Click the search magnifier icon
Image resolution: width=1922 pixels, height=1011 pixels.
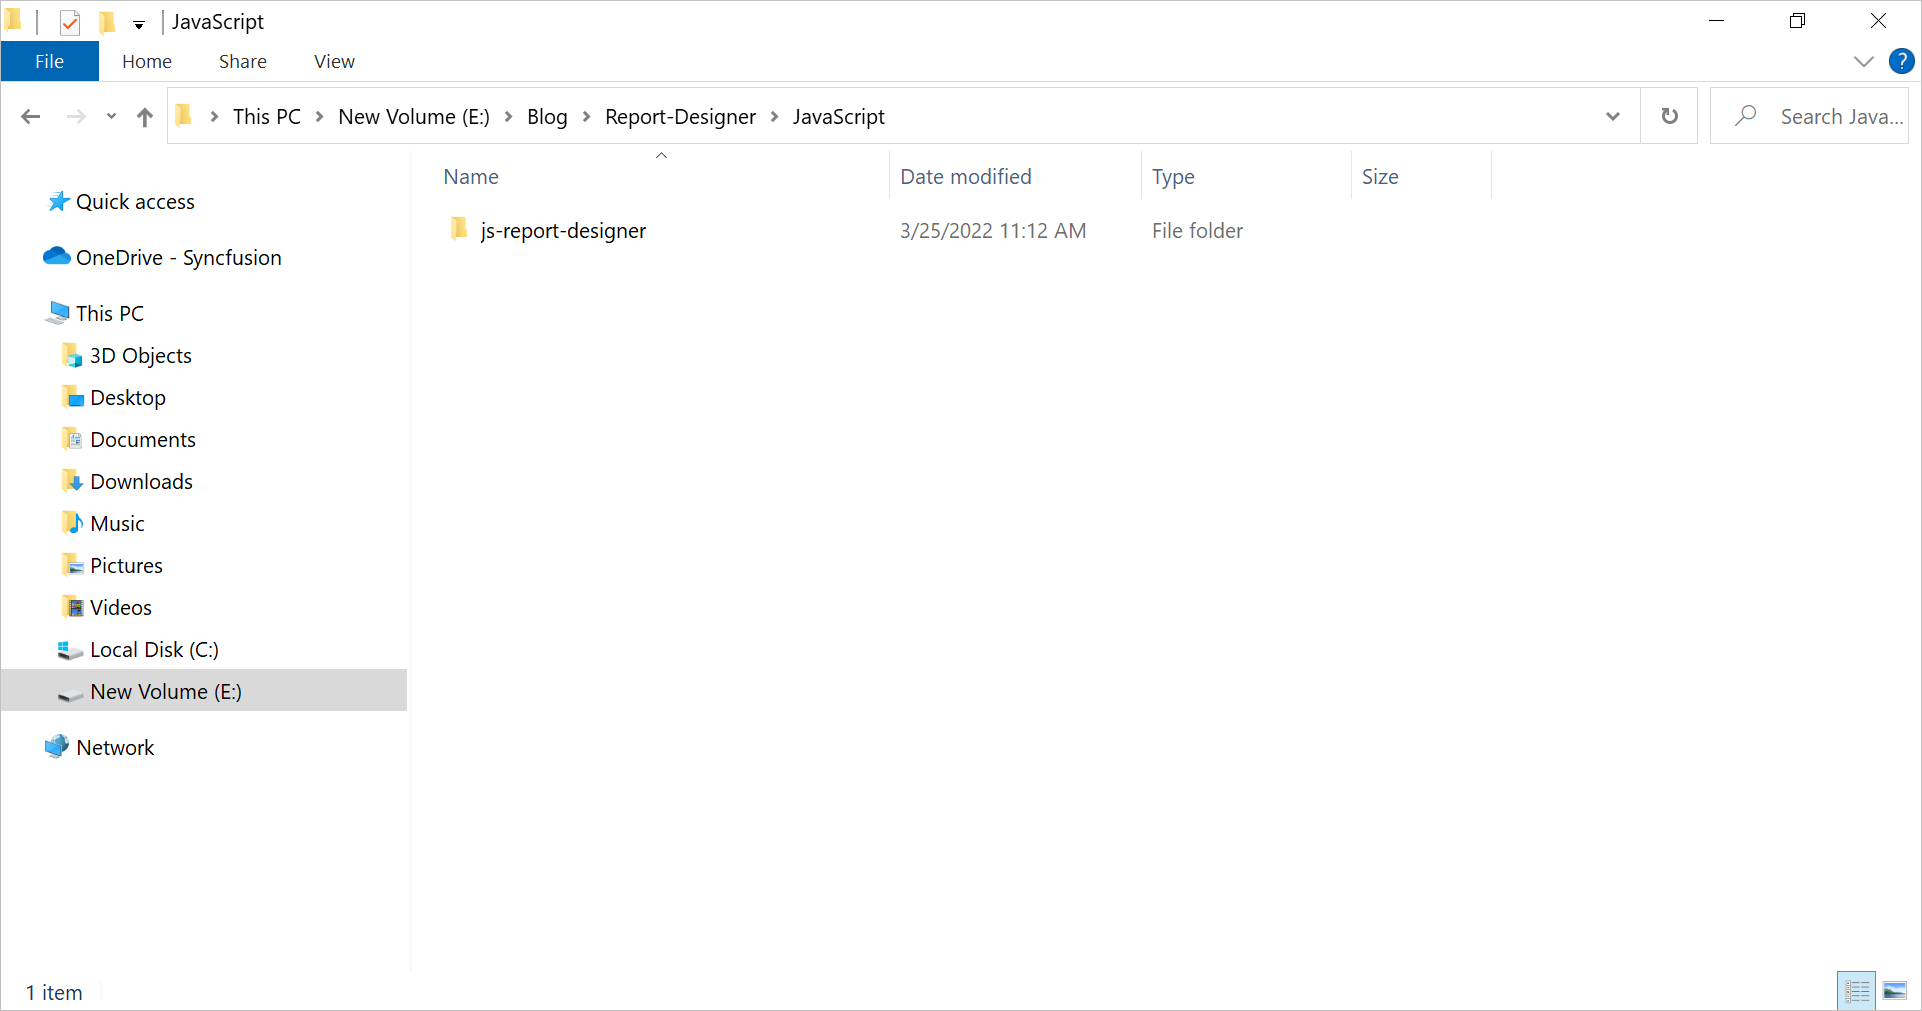tap(1746, 116)
